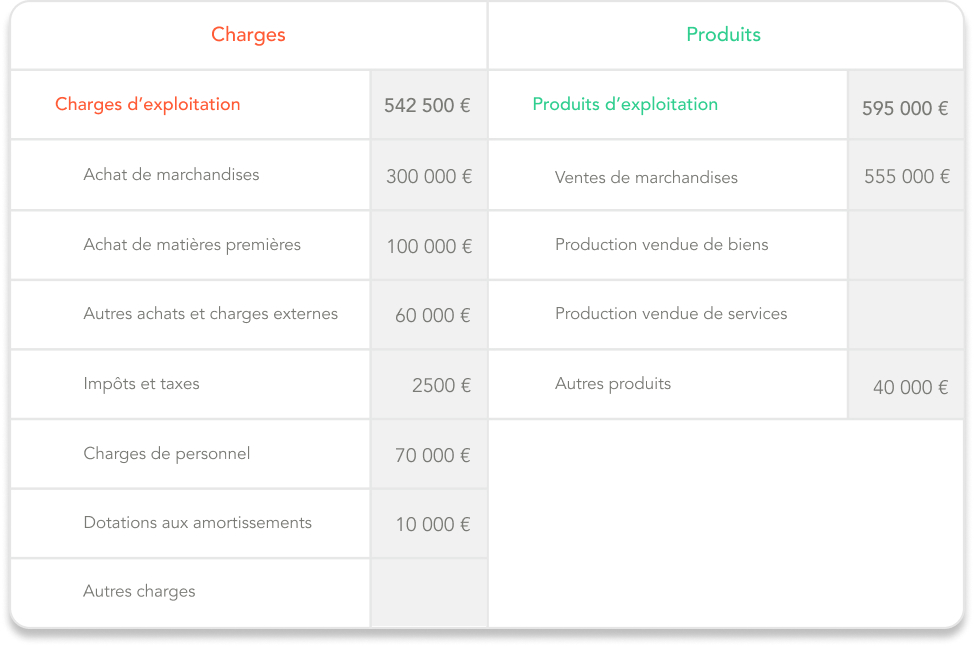Select the 2500 € amount cell
Image resolution: width=974 pixels, height=646 pixels.
tap(429, 384)
